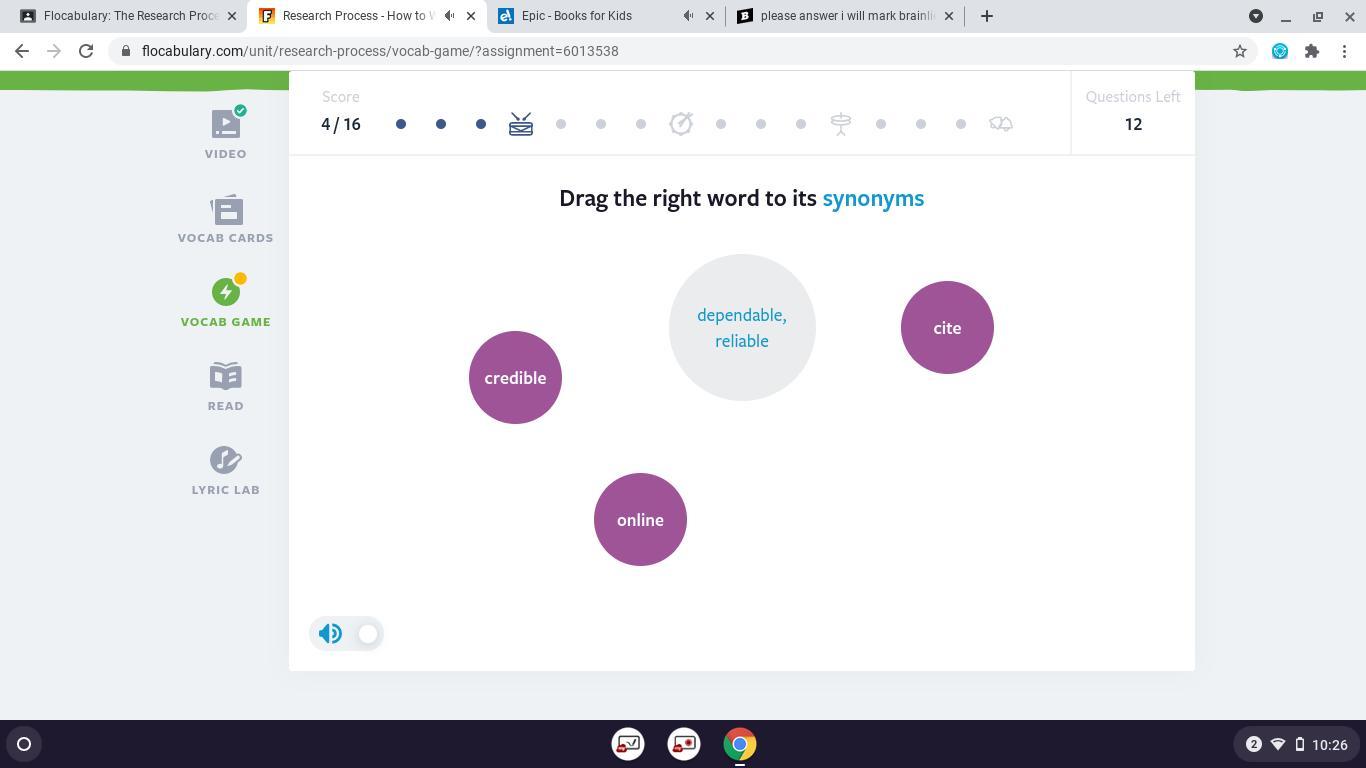Close the 'please answer' Brainly tab

949,16
